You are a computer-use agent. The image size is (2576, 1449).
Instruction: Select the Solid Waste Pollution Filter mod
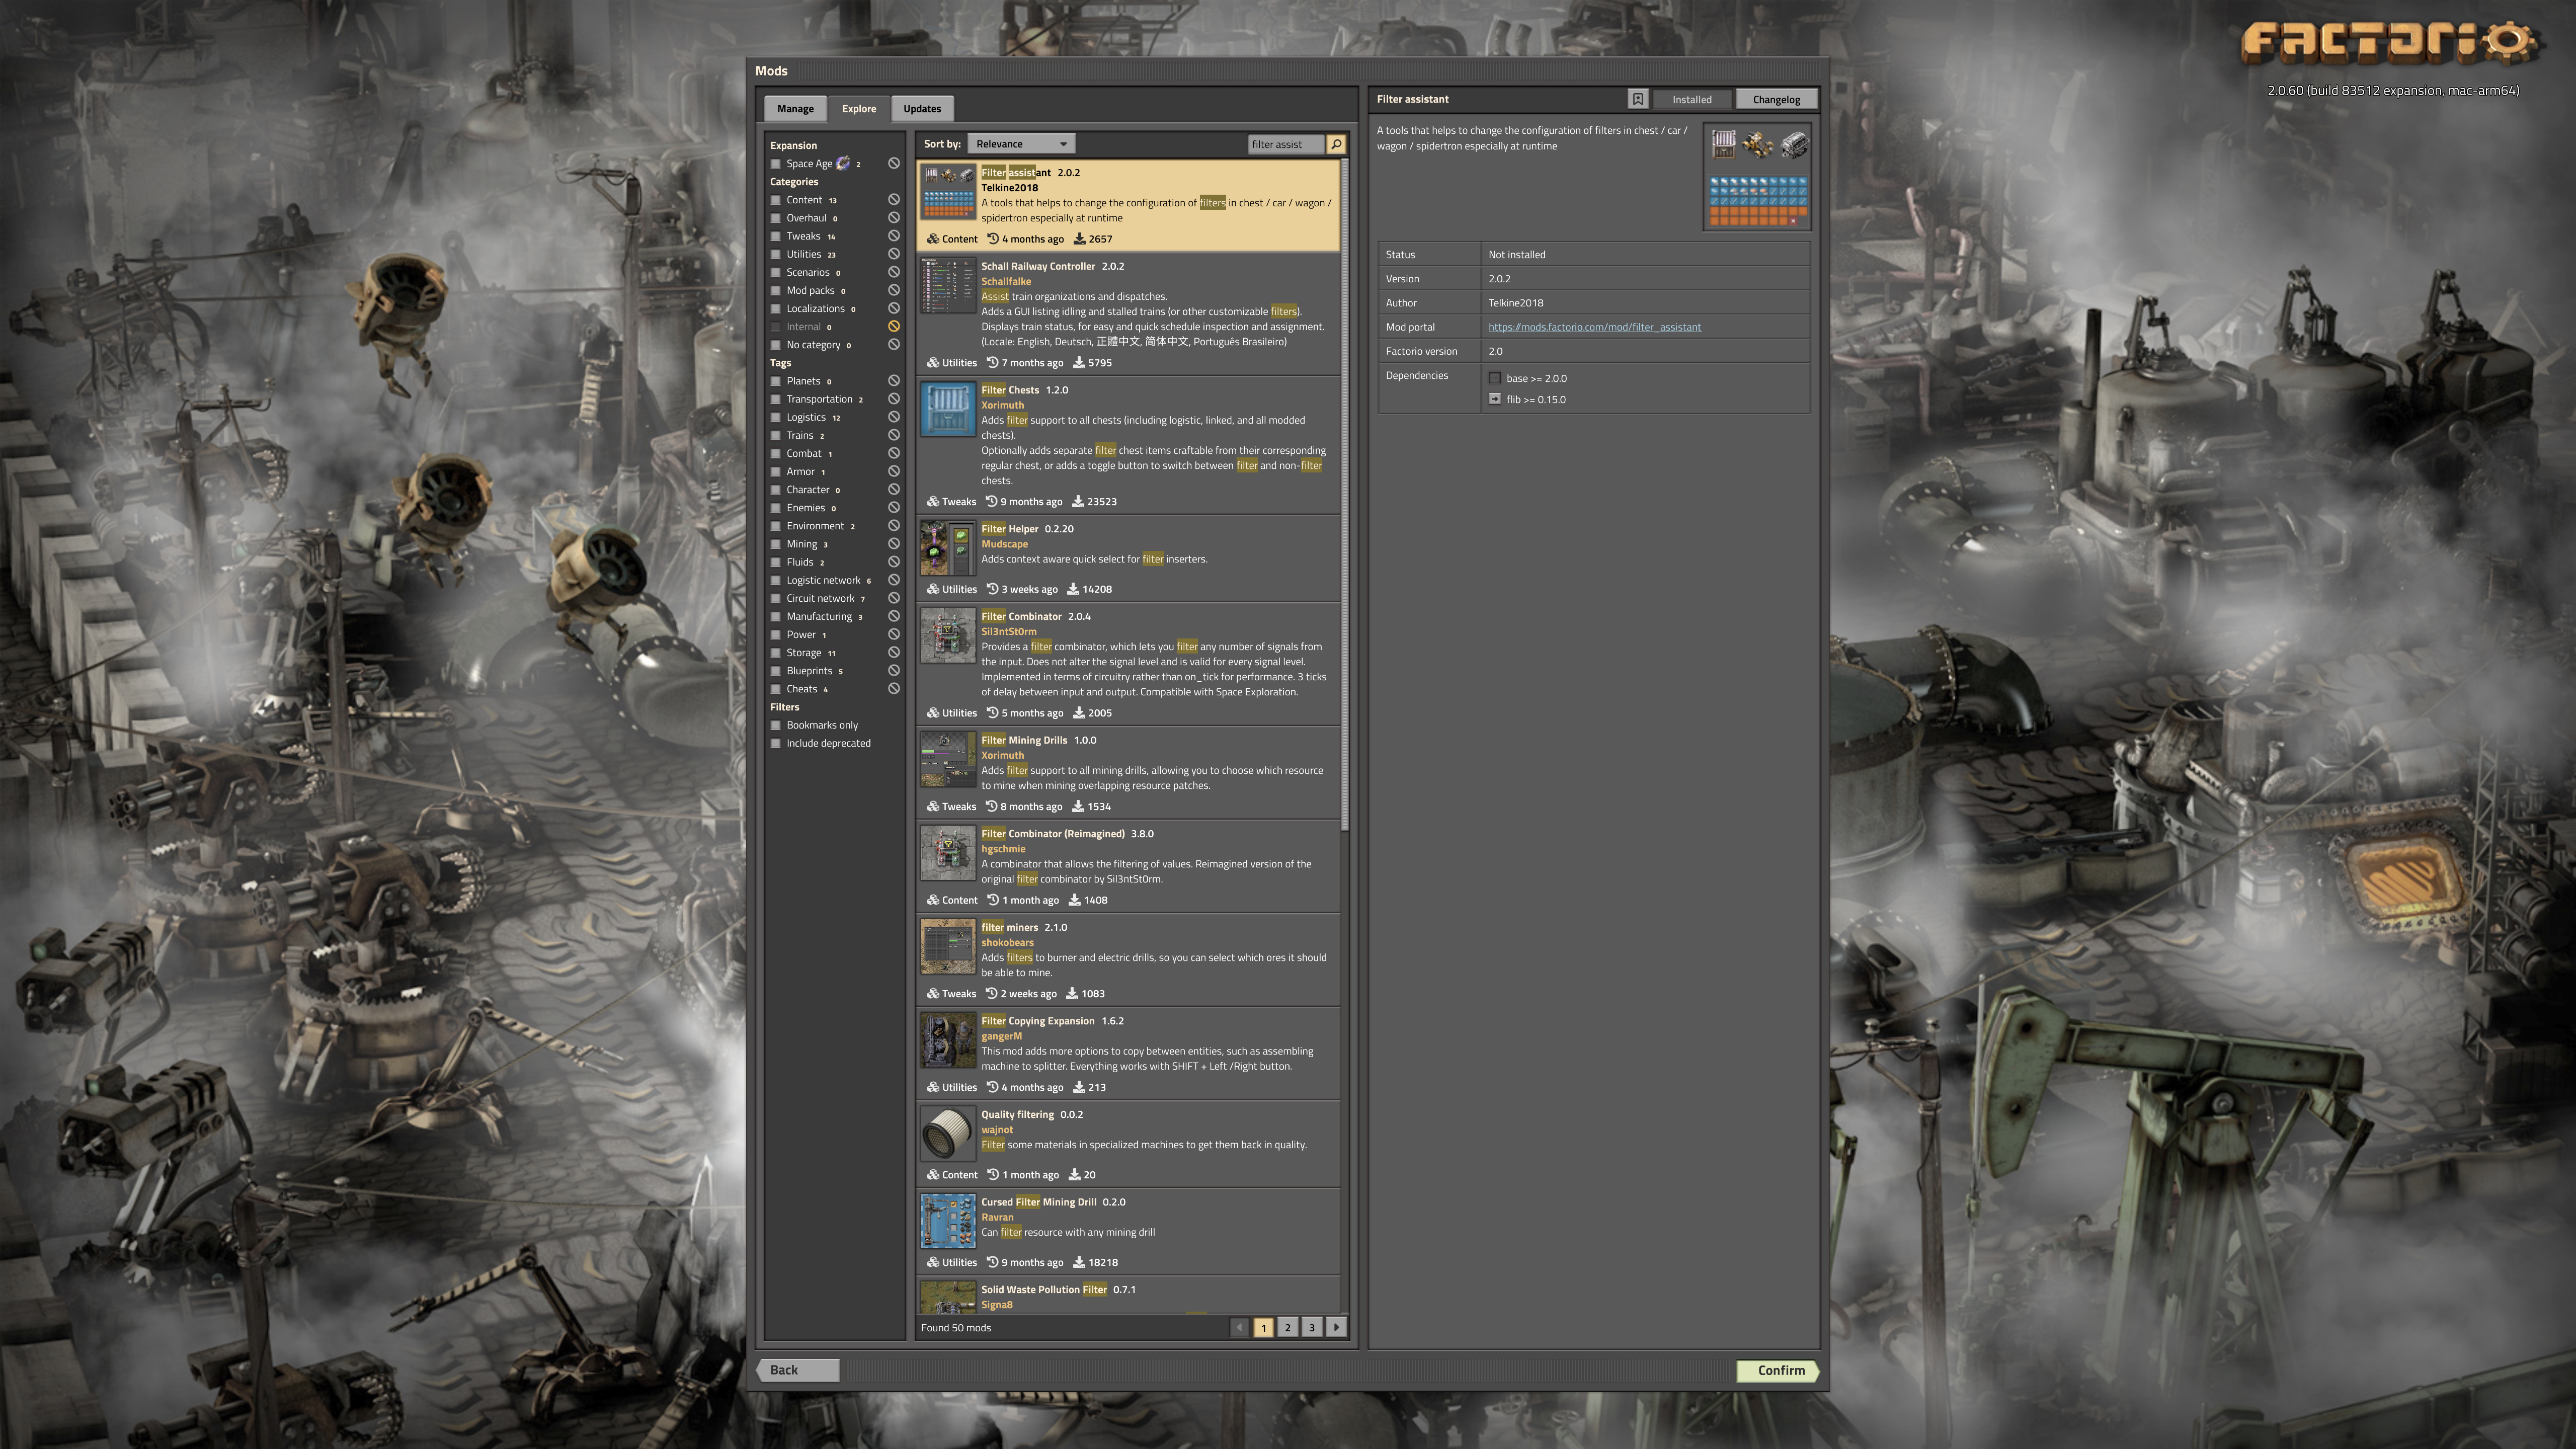coord(1128,1296)
